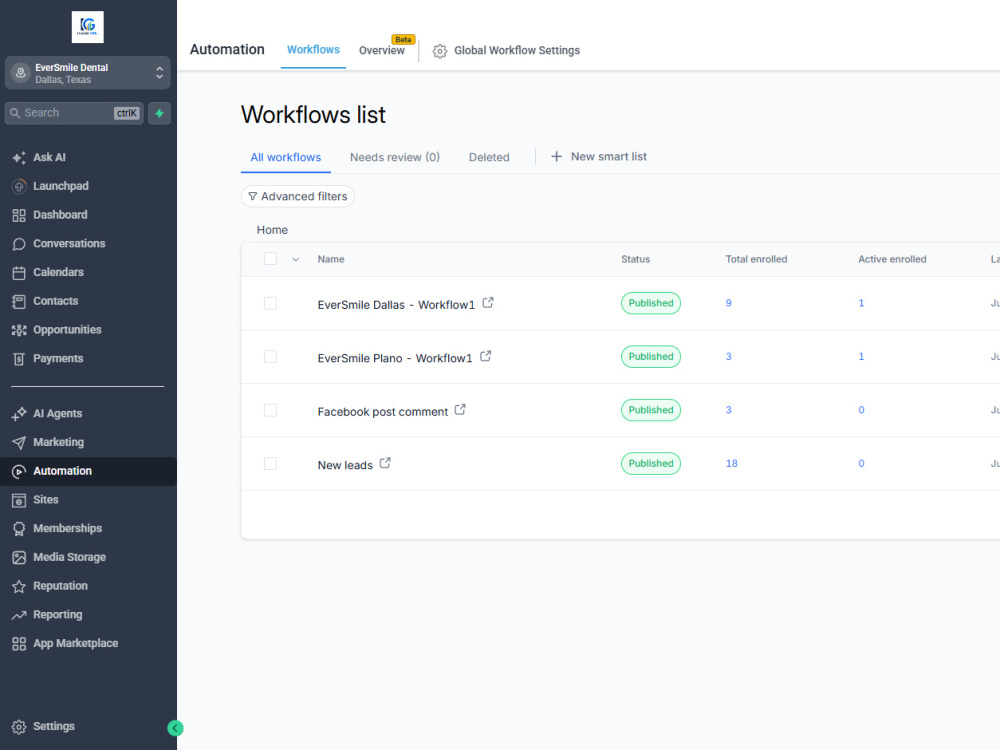Open Reputation star icon
This screenshot has height=750, width=1000.
(x=19, y=586)
